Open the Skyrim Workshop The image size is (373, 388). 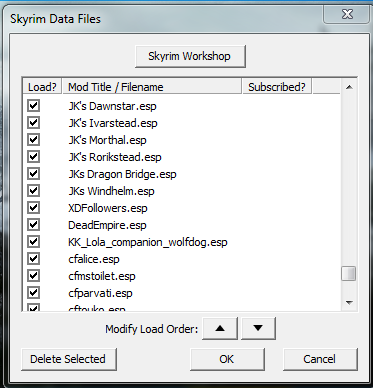190,56
